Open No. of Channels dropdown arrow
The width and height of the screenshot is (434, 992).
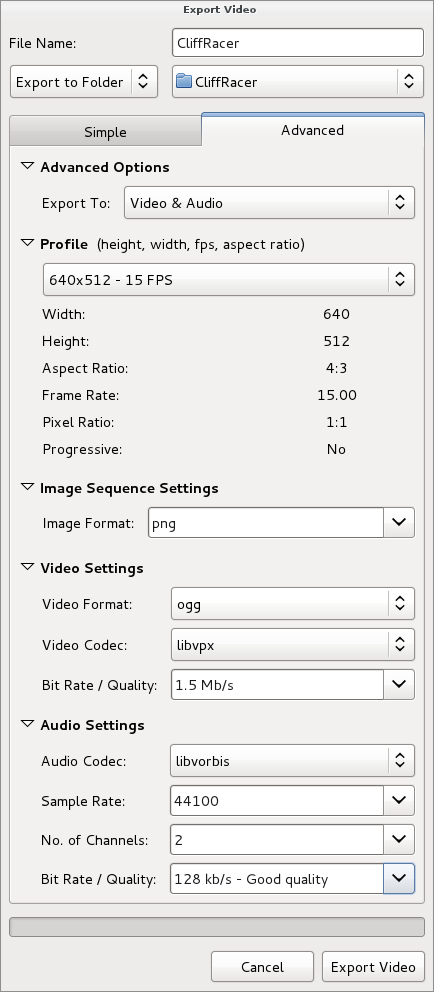click(x=399, y=840)
